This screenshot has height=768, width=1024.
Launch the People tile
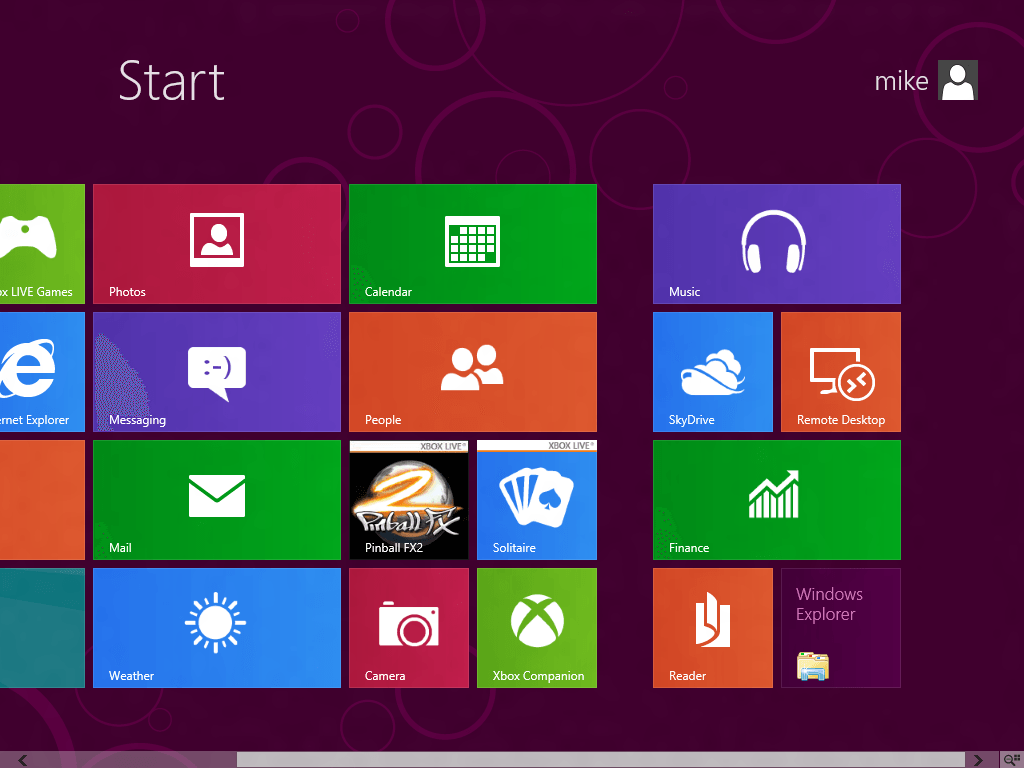click(x=472, y=371)
